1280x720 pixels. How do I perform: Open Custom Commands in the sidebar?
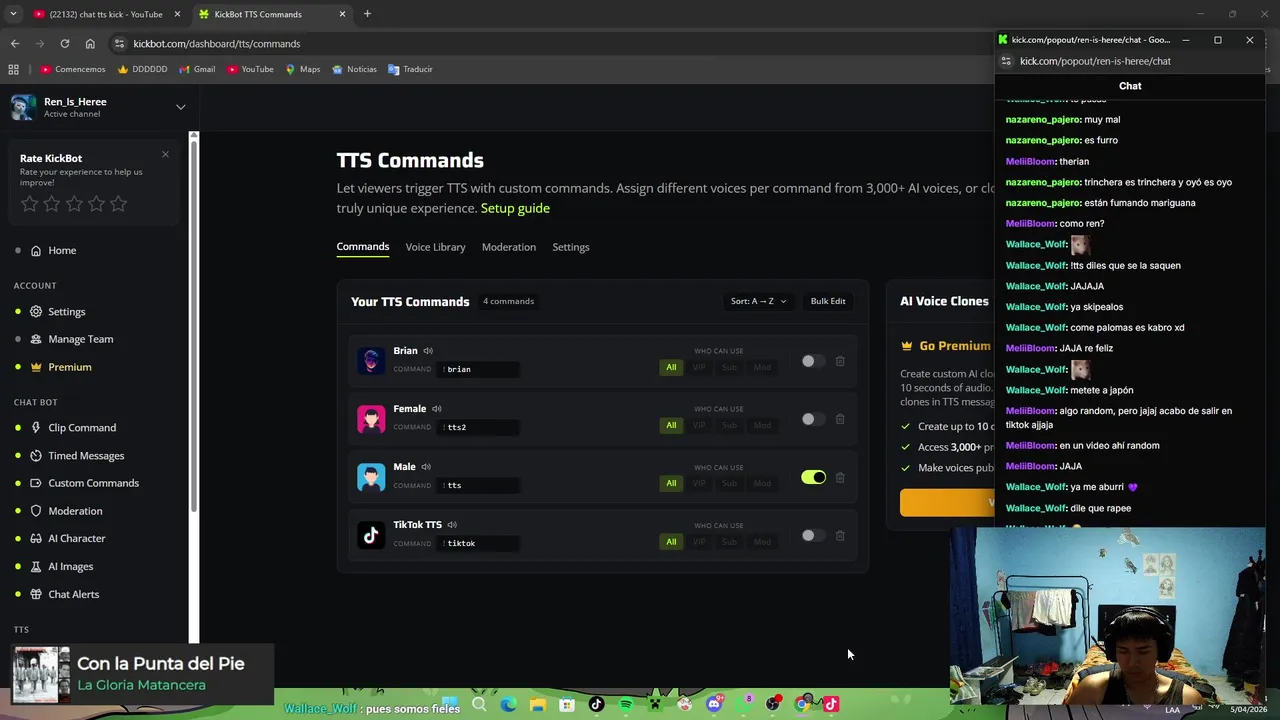coord(93,483)
